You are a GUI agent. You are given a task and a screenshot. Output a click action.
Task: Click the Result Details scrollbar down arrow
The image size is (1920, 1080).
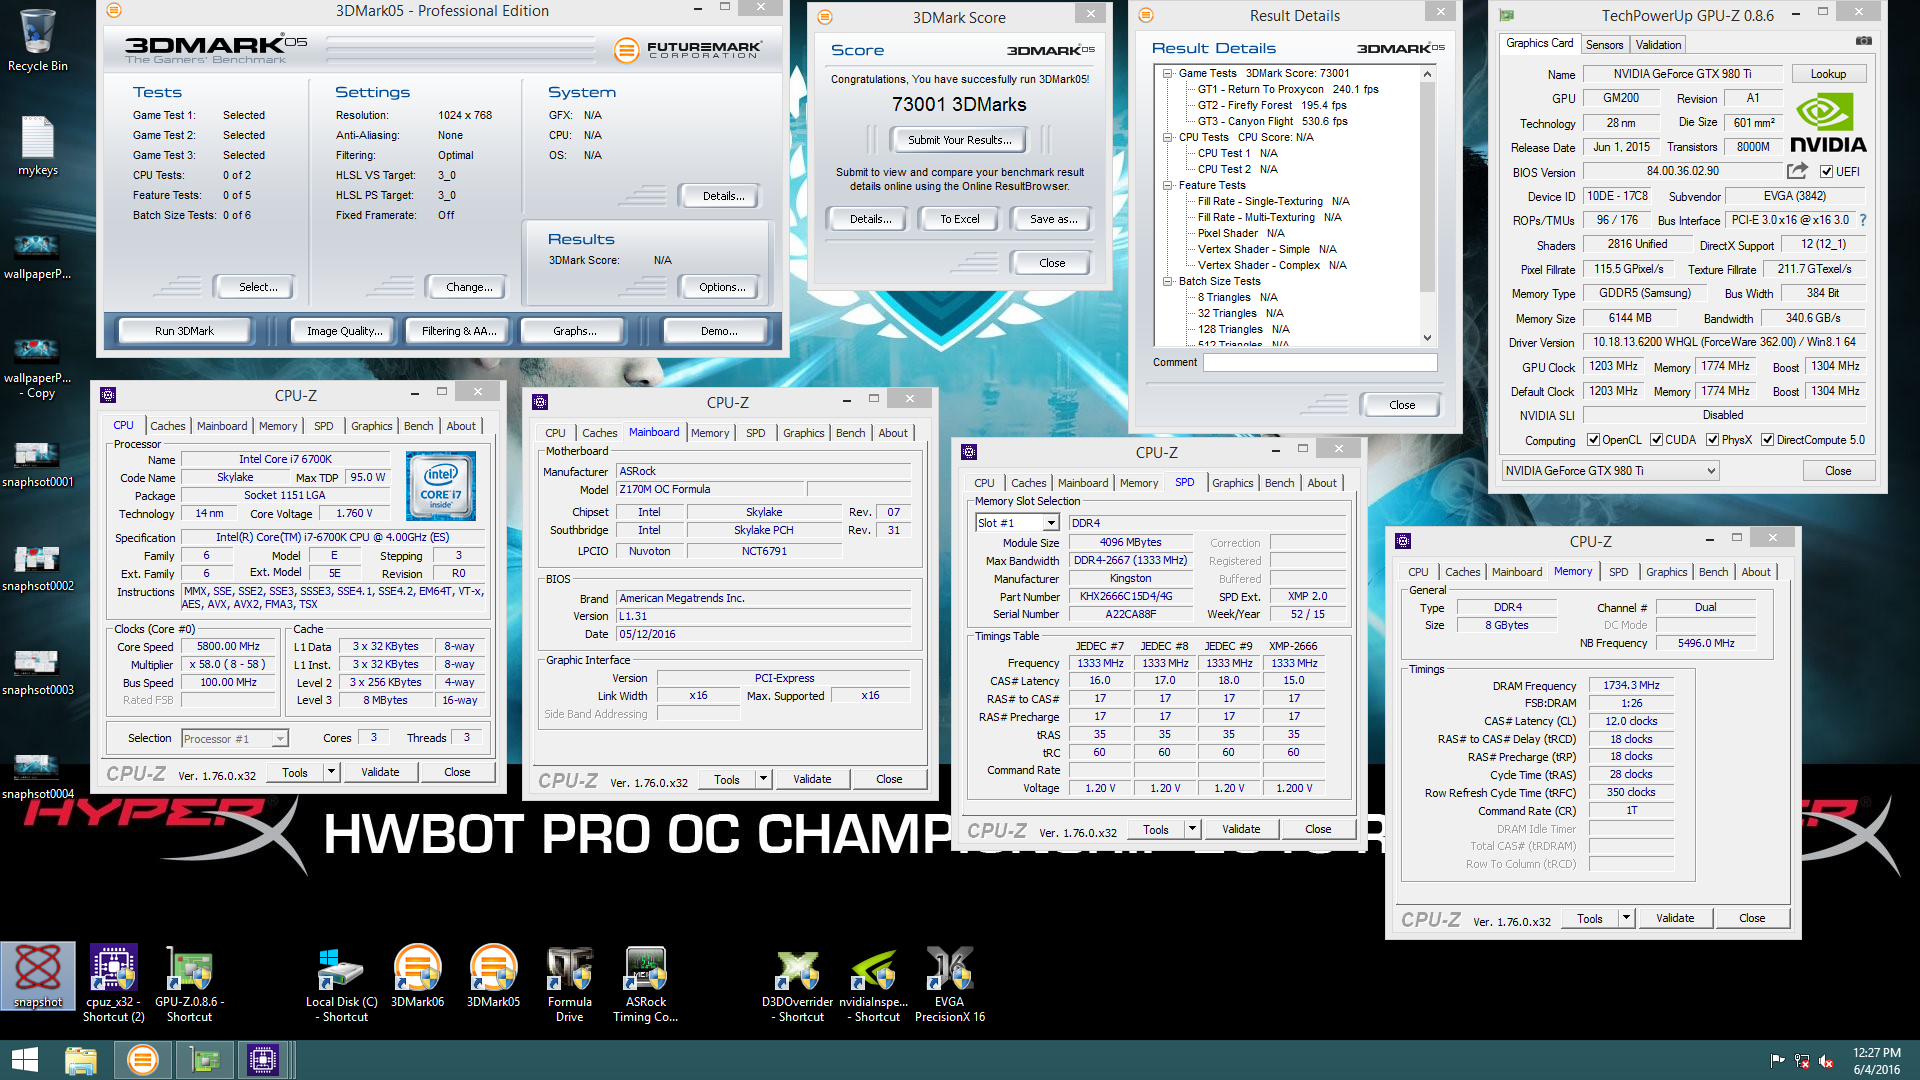(x=1427, y=338)
